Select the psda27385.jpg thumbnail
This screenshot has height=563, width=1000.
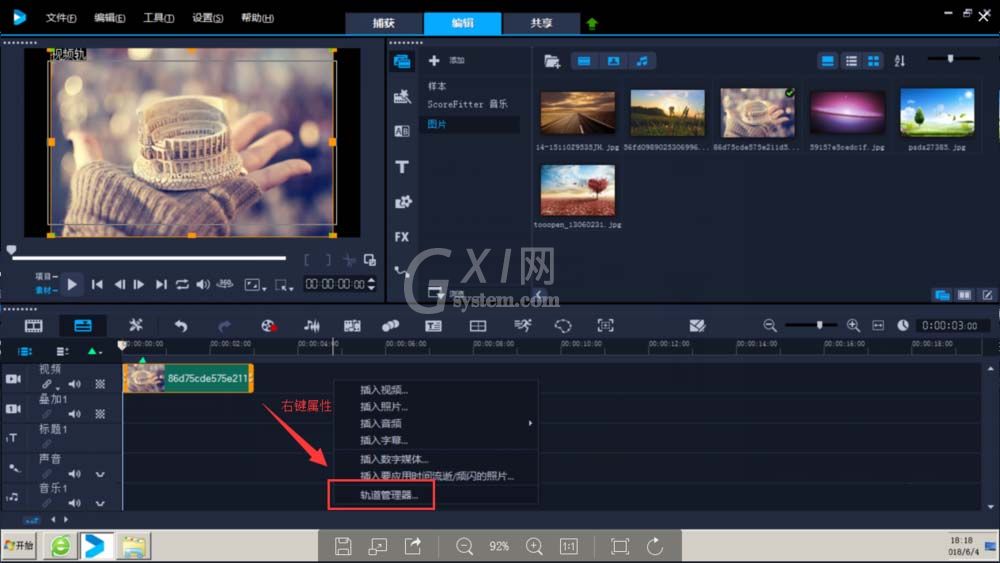[937, 112]
